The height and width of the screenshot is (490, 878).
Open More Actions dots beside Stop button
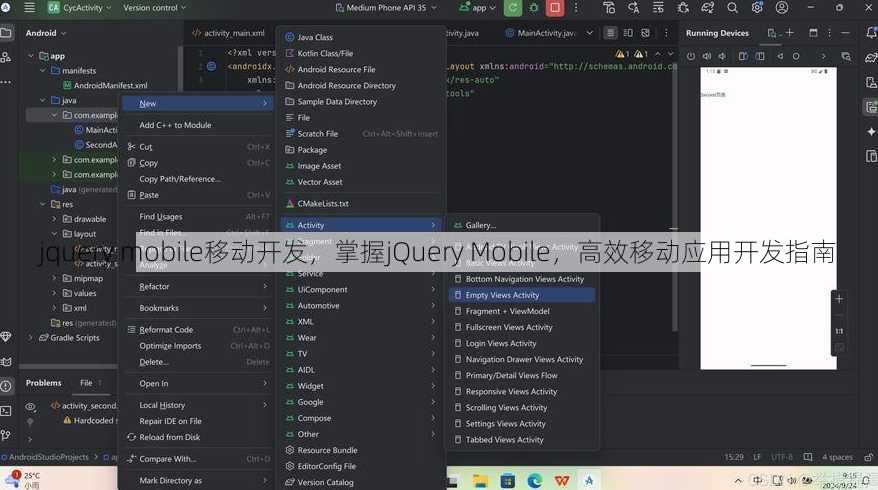[x=576, y=8]
